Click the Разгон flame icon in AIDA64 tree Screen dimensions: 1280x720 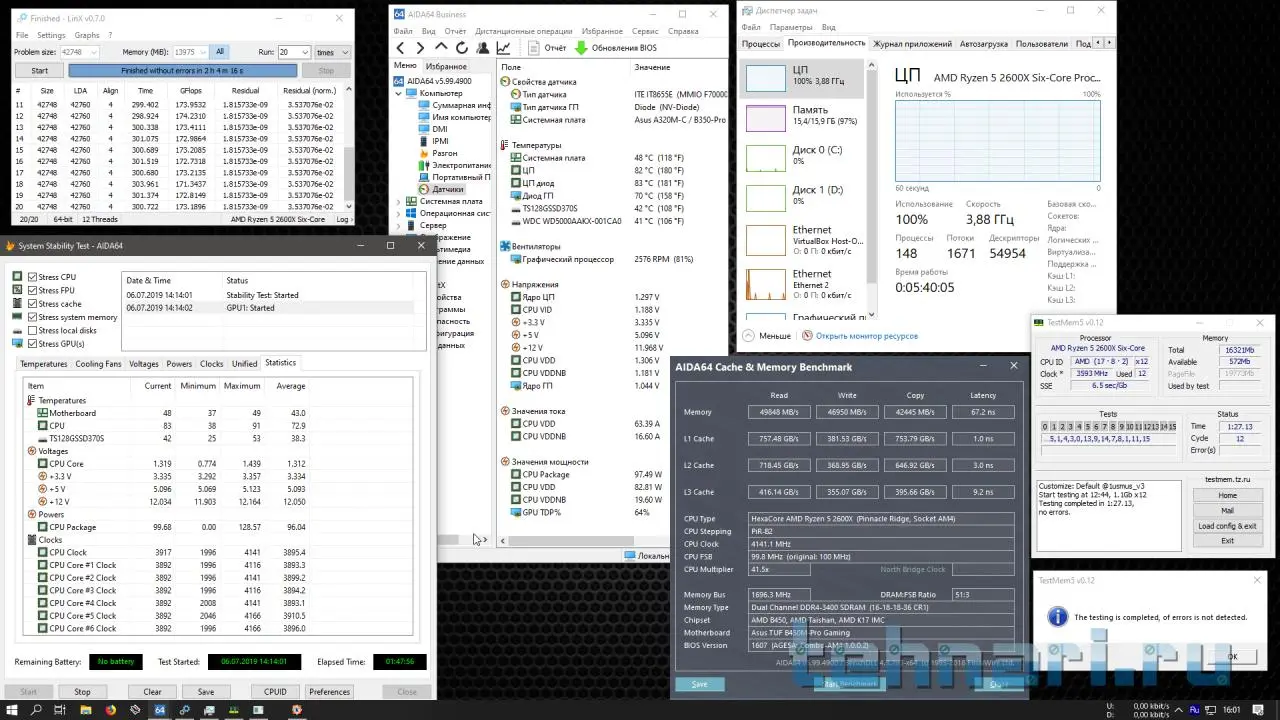coord(425,153)
